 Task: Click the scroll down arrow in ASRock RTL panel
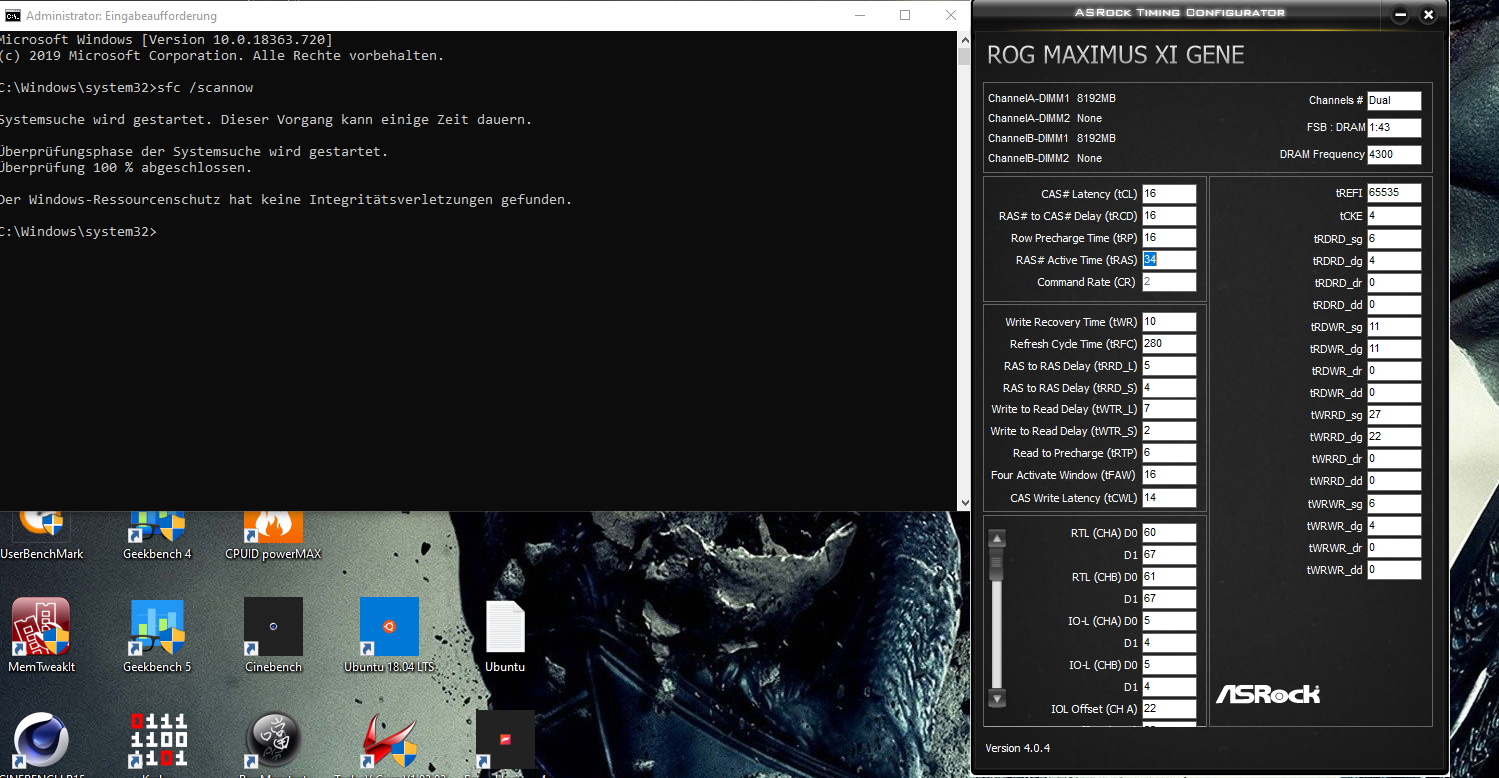(x=997, y=698)
